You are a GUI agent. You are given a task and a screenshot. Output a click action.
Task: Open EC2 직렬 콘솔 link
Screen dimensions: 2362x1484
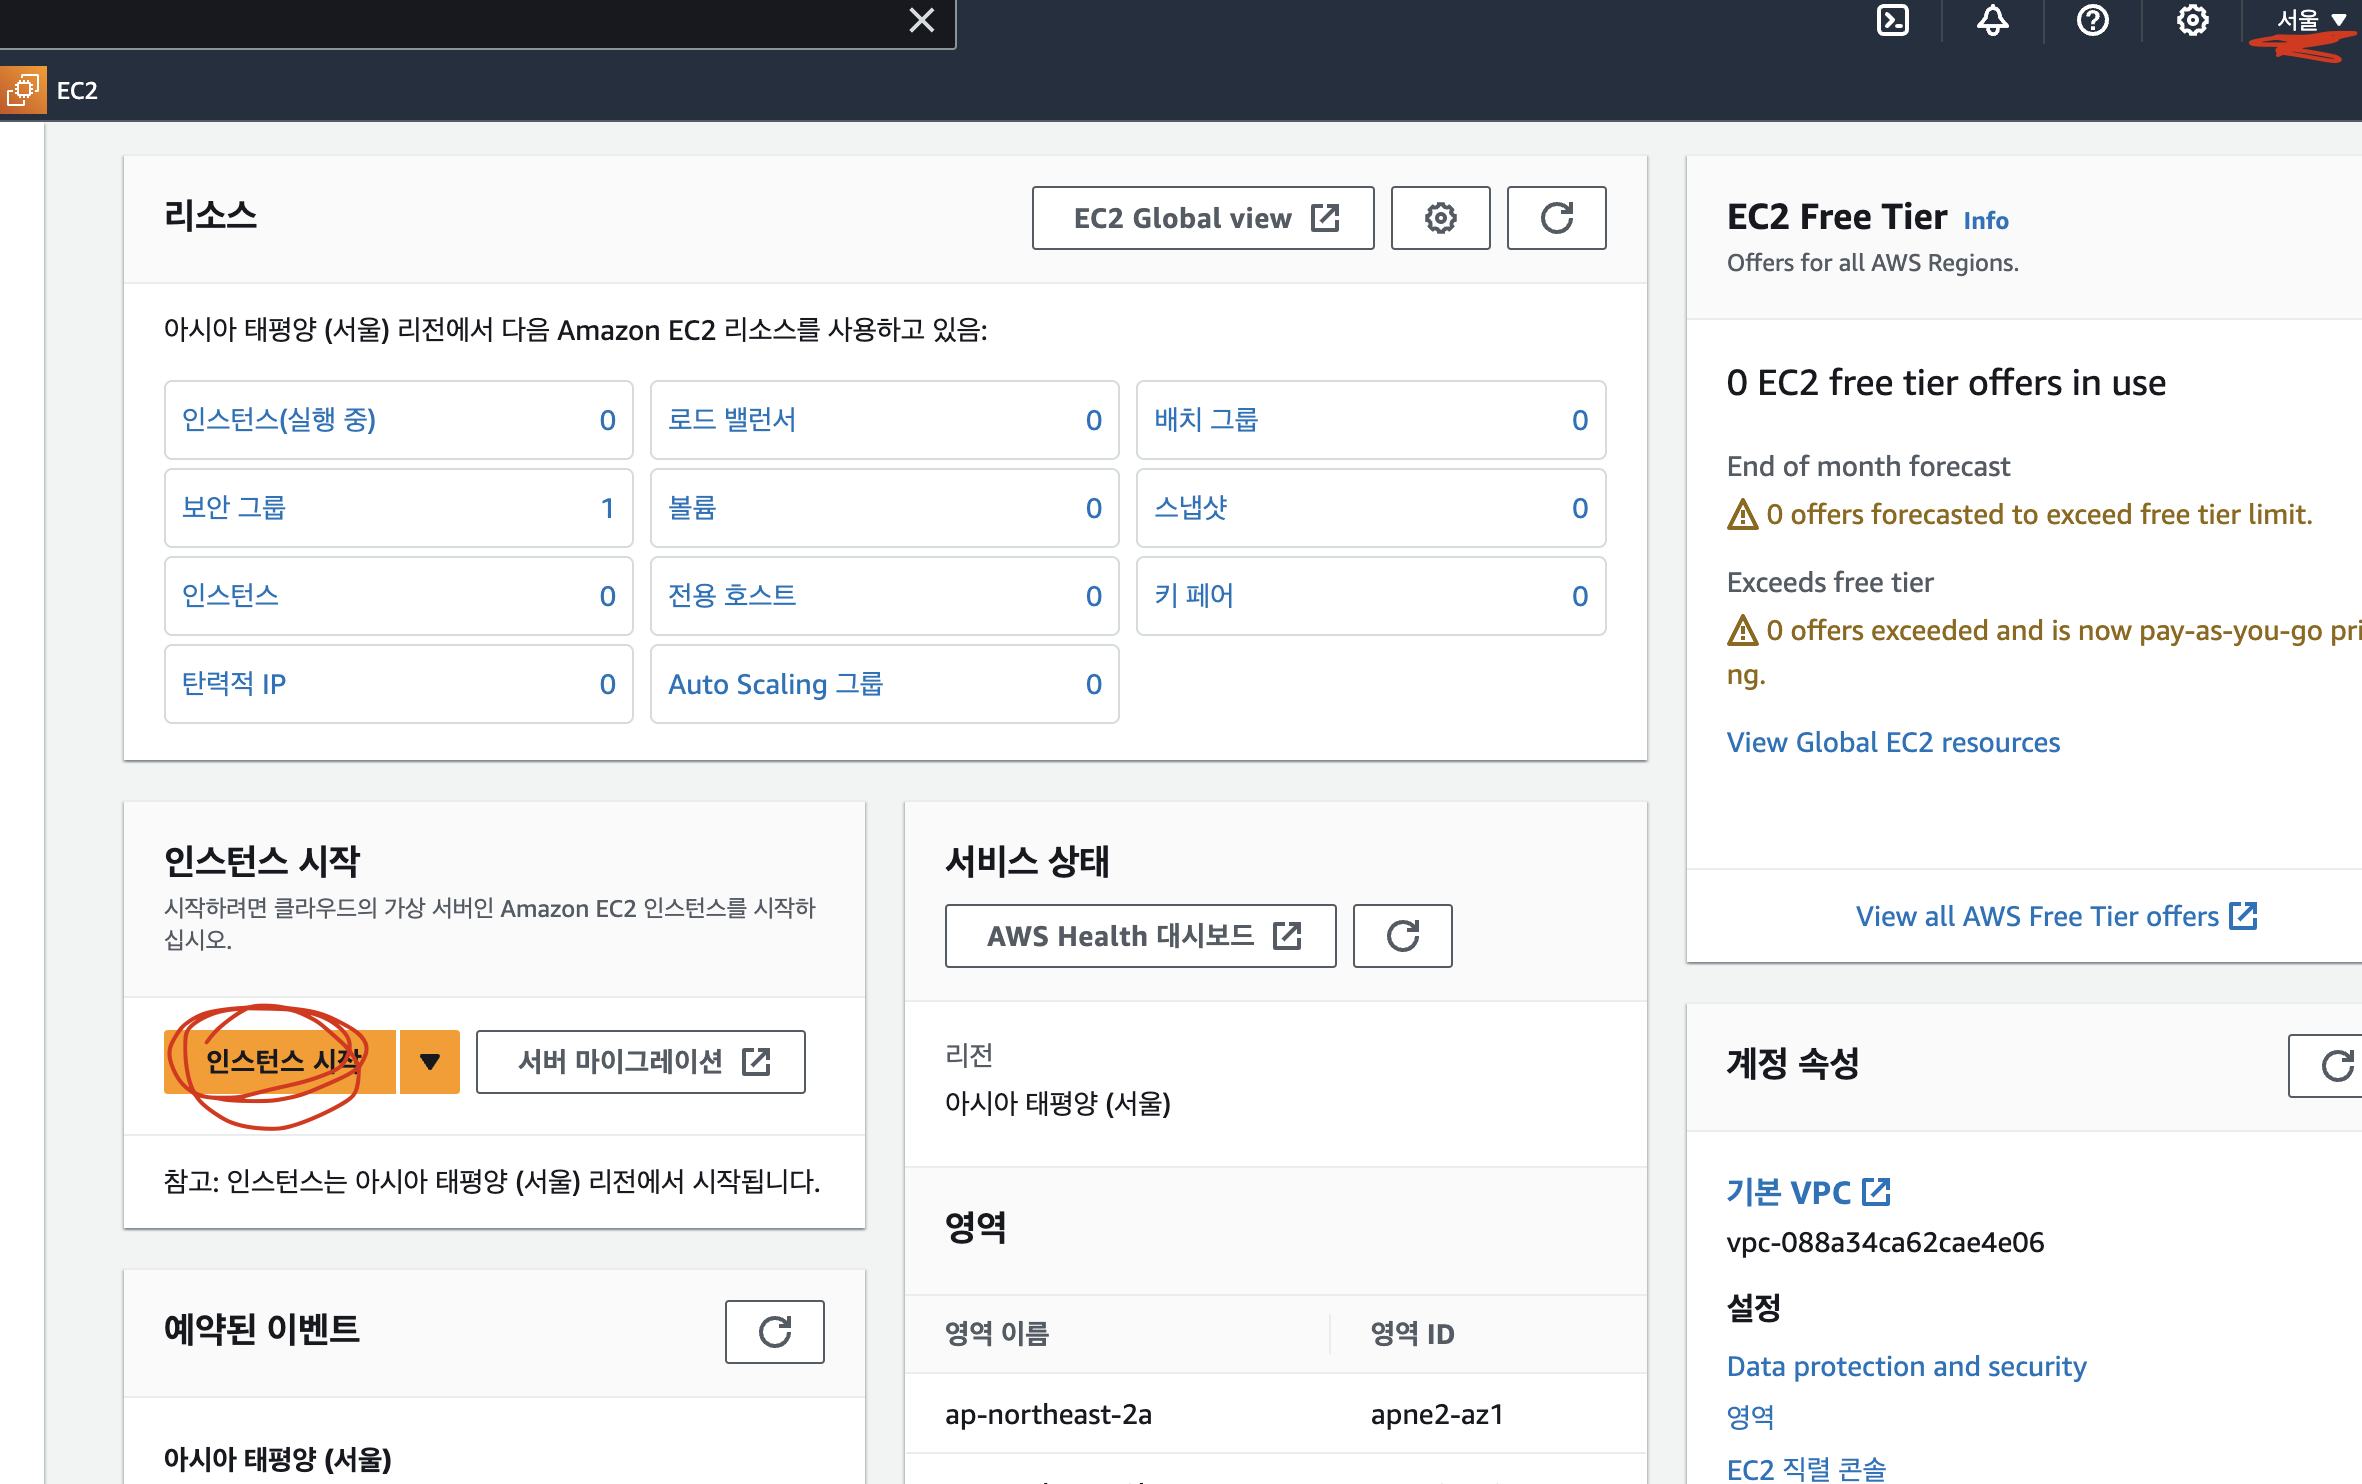(1806, 1468)
